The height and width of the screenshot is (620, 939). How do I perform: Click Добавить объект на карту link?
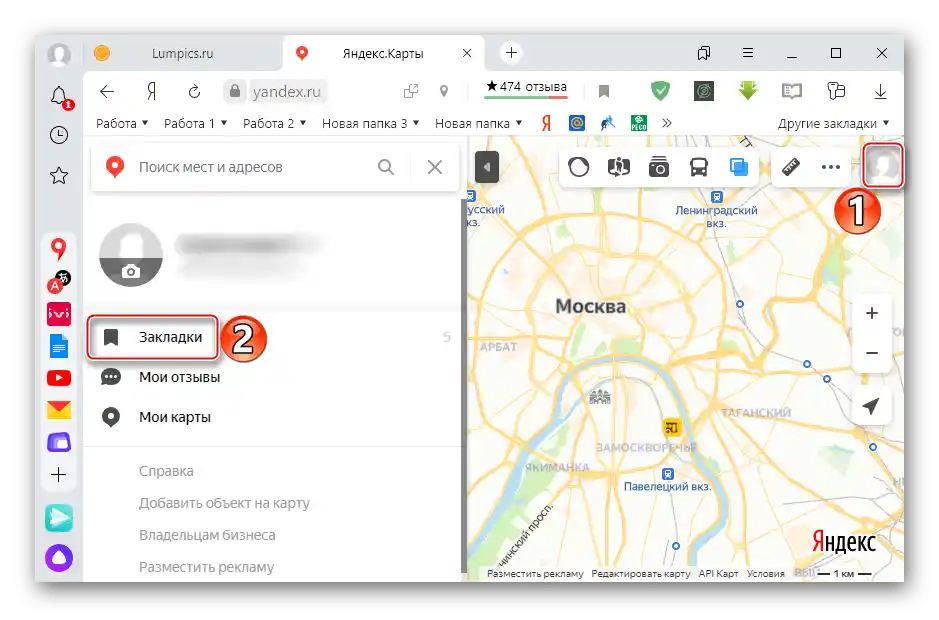click(x=224, y=503)
